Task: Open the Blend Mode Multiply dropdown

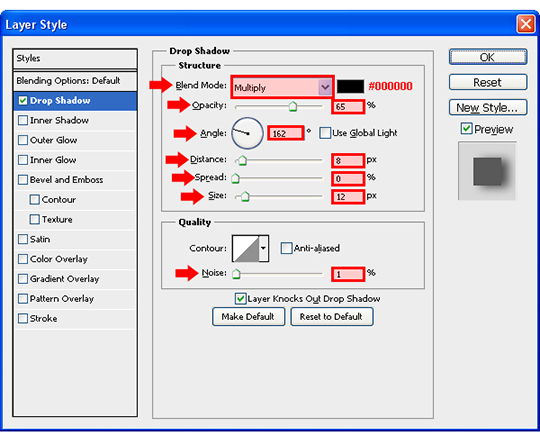Action: click(x=282, y=87)
